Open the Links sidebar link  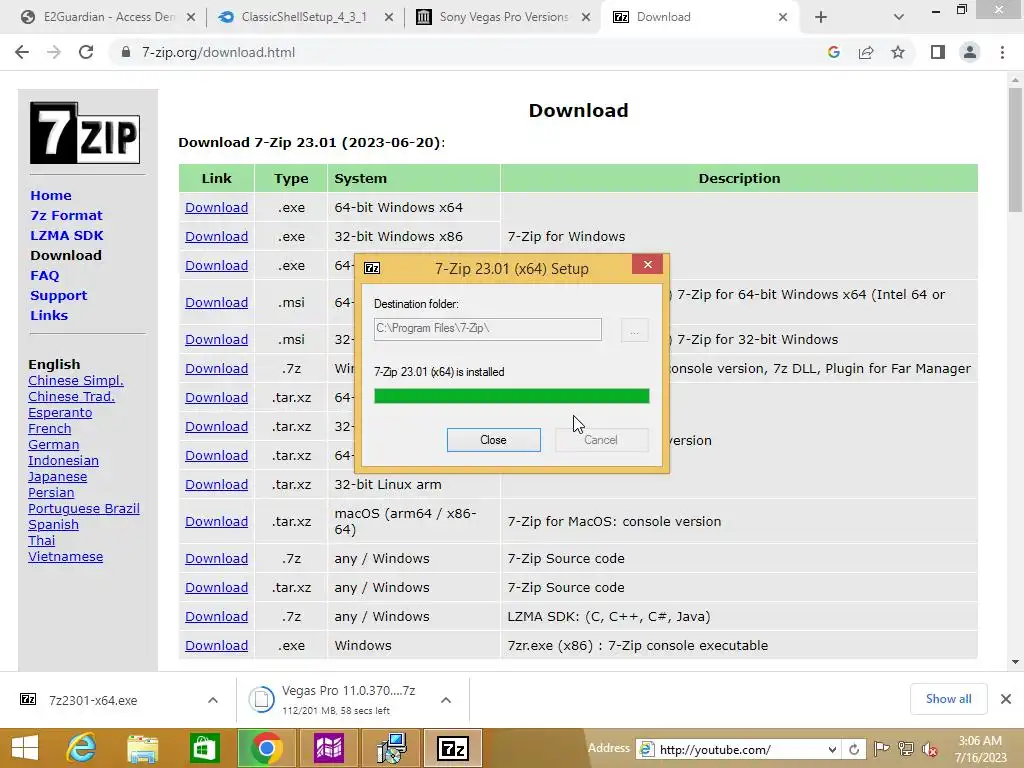coord(49,315)
